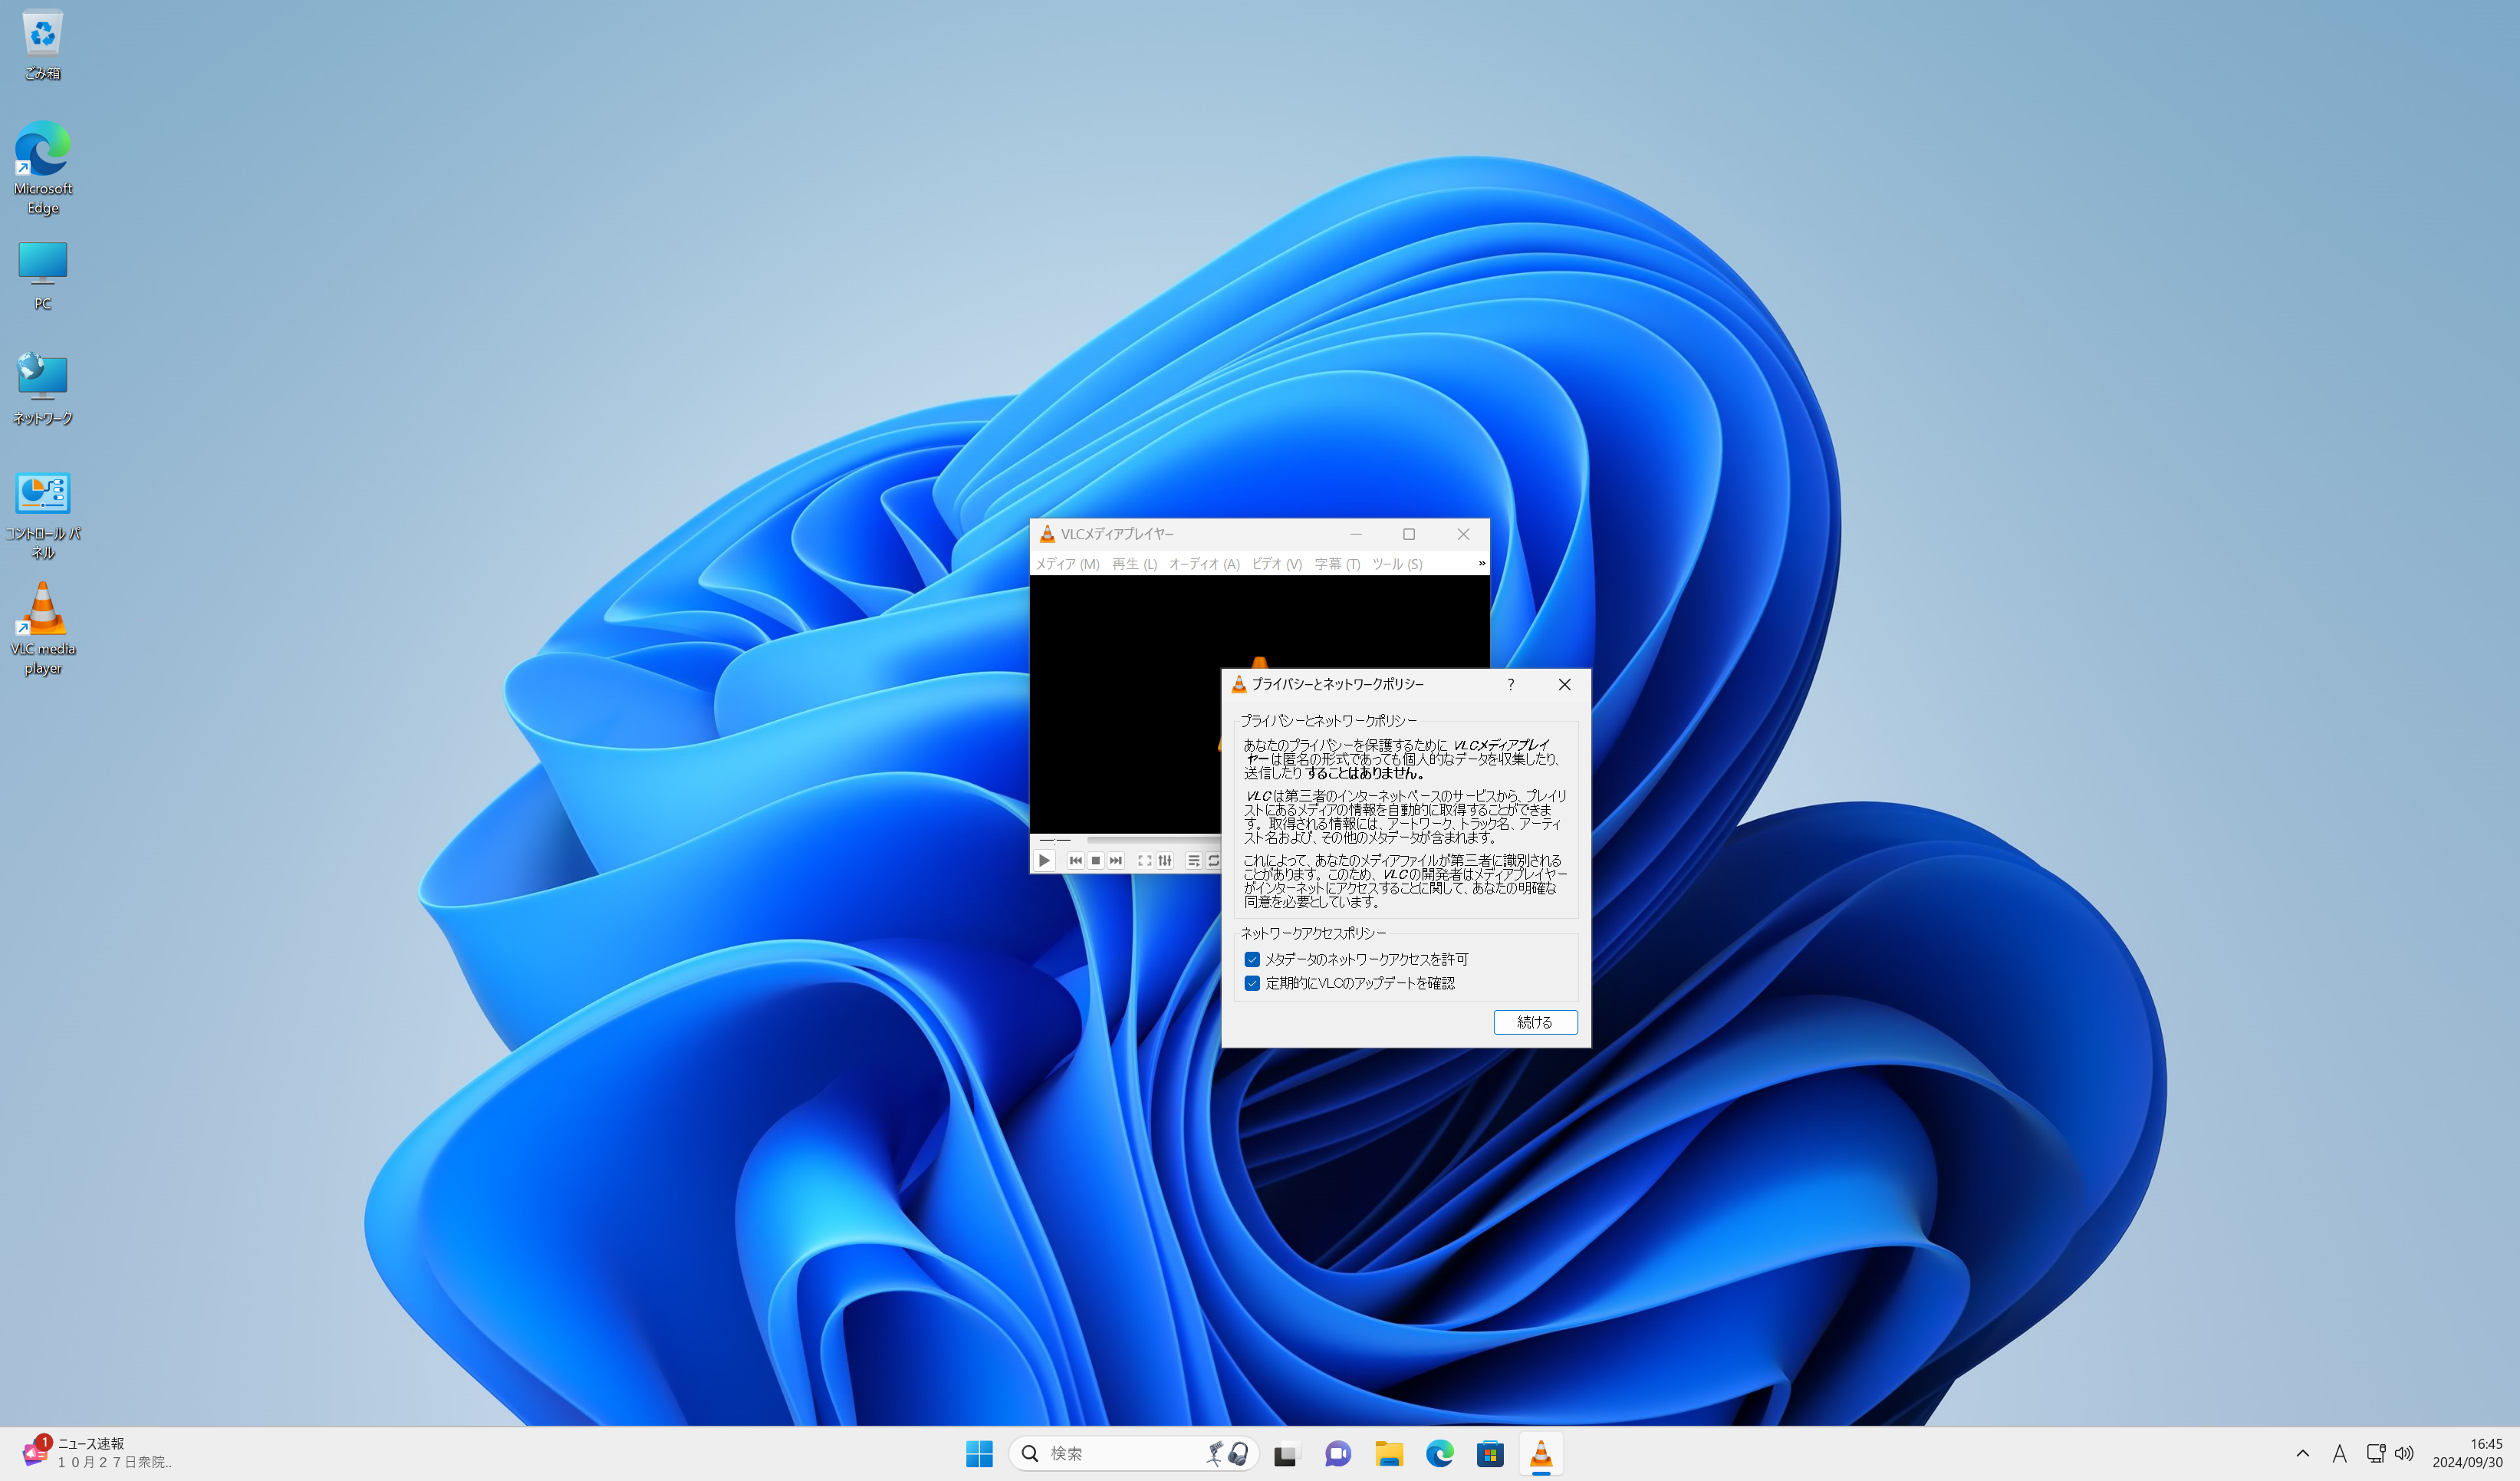Open extended settings (equalizer sliders) icon
This screenshot has width=2520, height=1481.
pos(1165,860)
